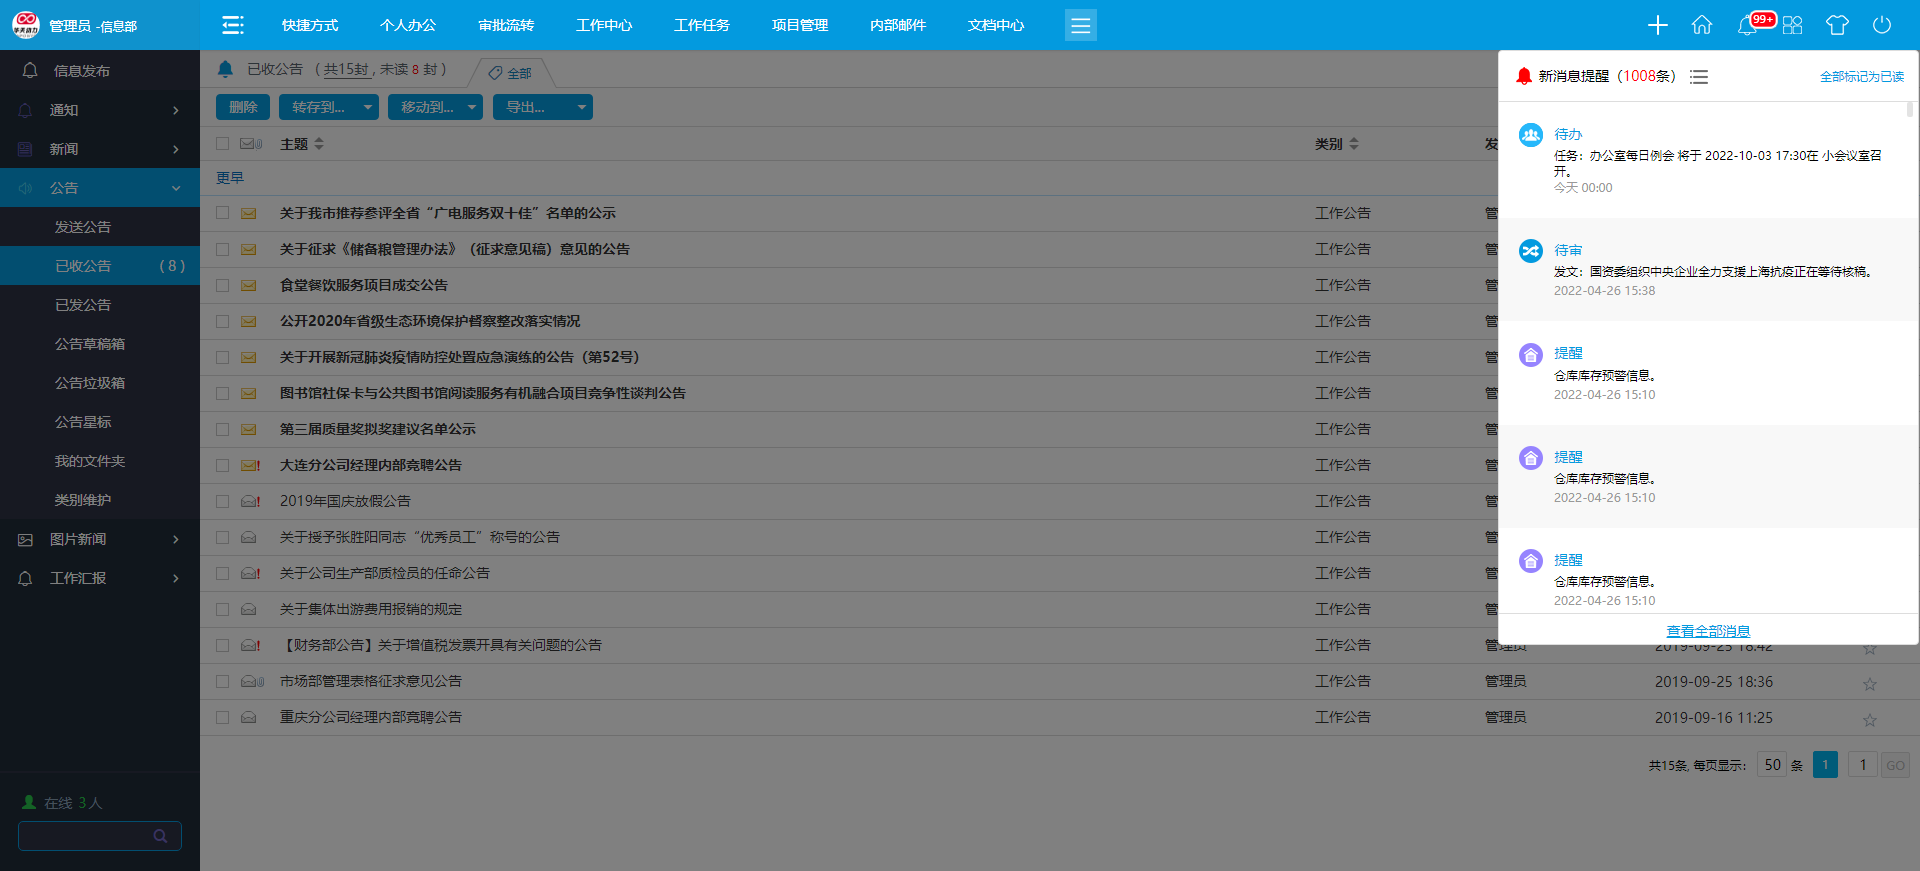This screenshot has height=871, width=1920.
Task: Toggle sidebar collapse menu icon
Action: [x=233, y=25]
